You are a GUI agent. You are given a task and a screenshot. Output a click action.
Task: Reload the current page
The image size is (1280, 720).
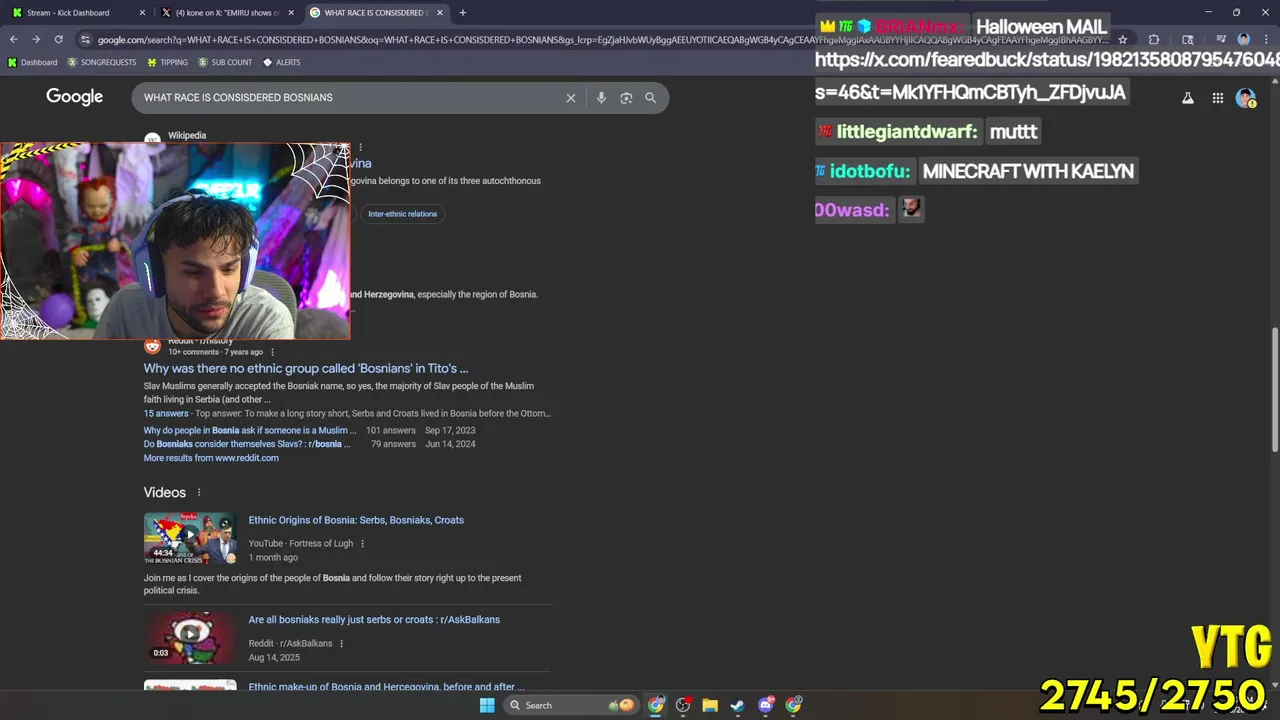(x=58, y=39)
